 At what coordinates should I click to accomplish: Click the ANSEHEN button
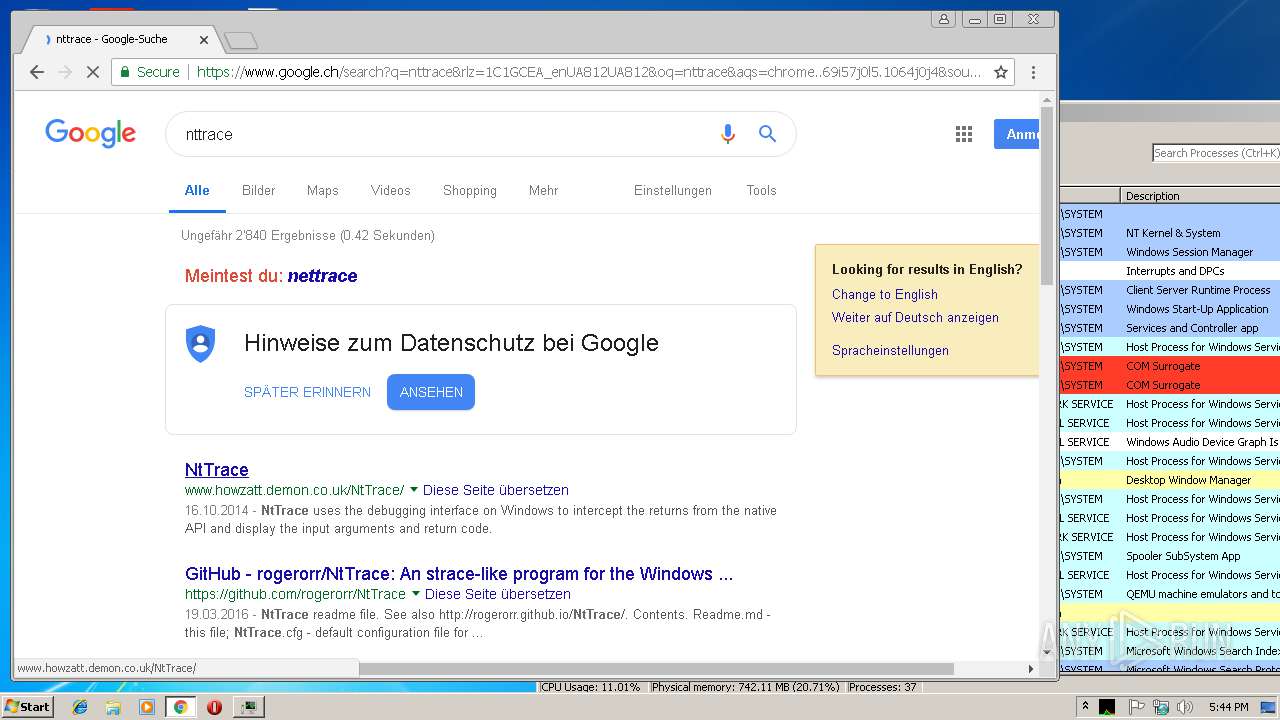coord(431,392)
